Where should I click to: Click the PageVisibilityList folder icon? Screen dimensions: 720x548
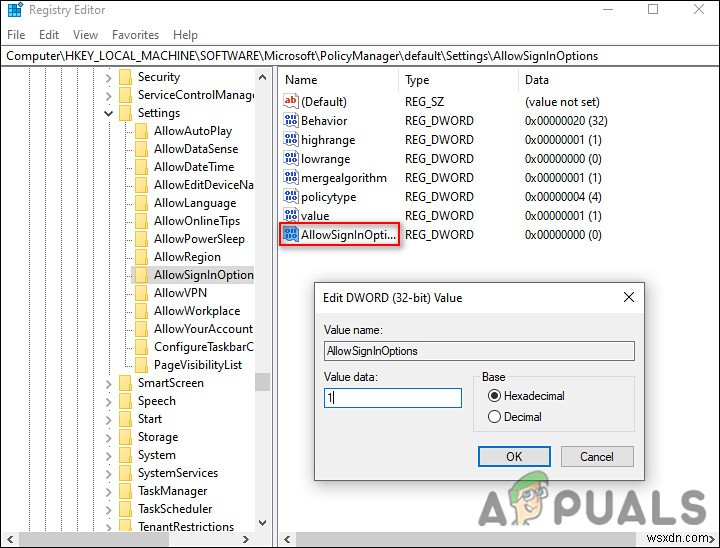pyautogui.click(x=141, y=365)
